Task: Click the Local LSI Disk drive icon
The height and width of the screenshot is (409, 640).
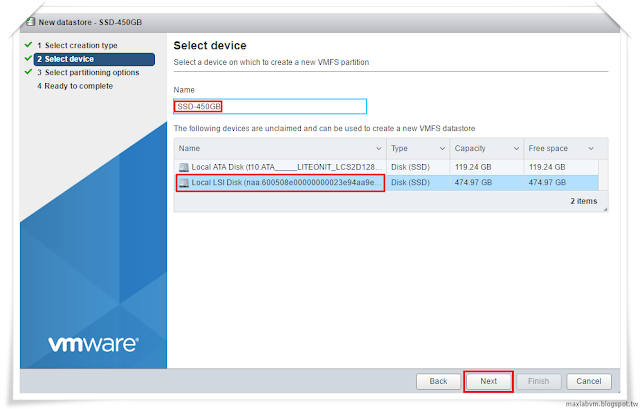Action: click(184, 182)
